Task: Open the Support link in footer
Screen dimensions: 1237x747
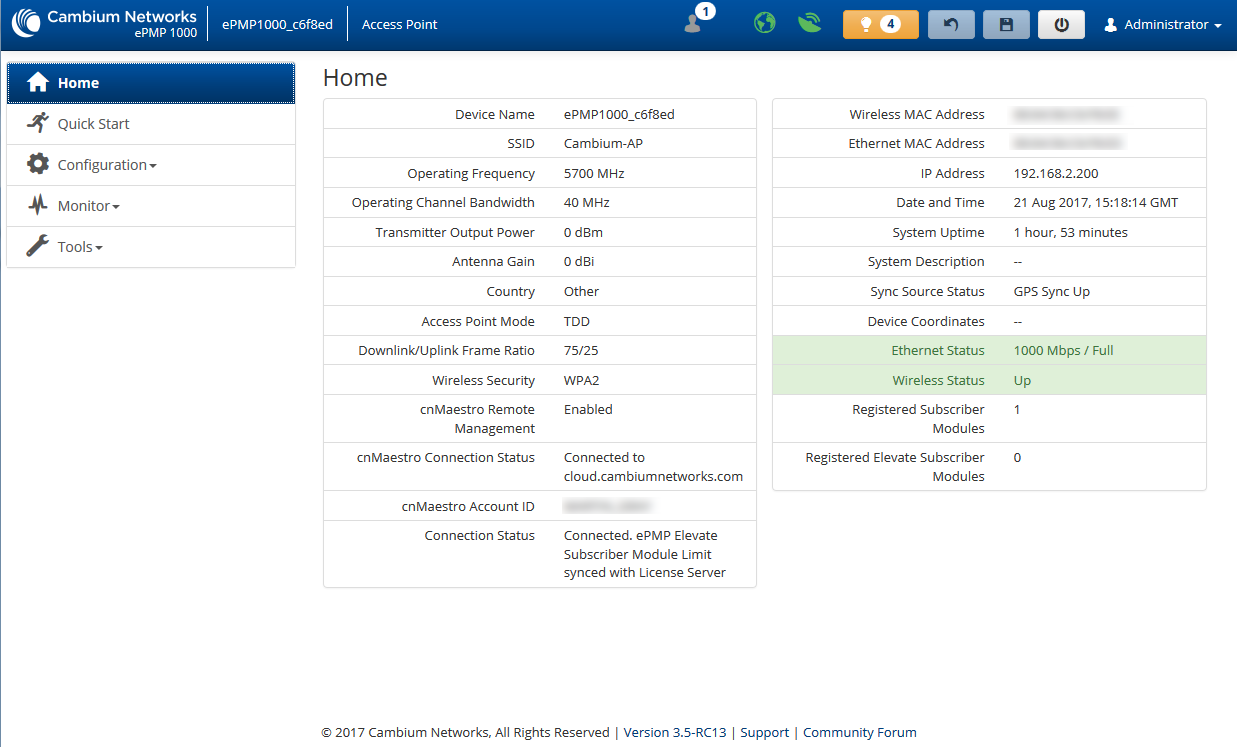Action: coord(765,732)
